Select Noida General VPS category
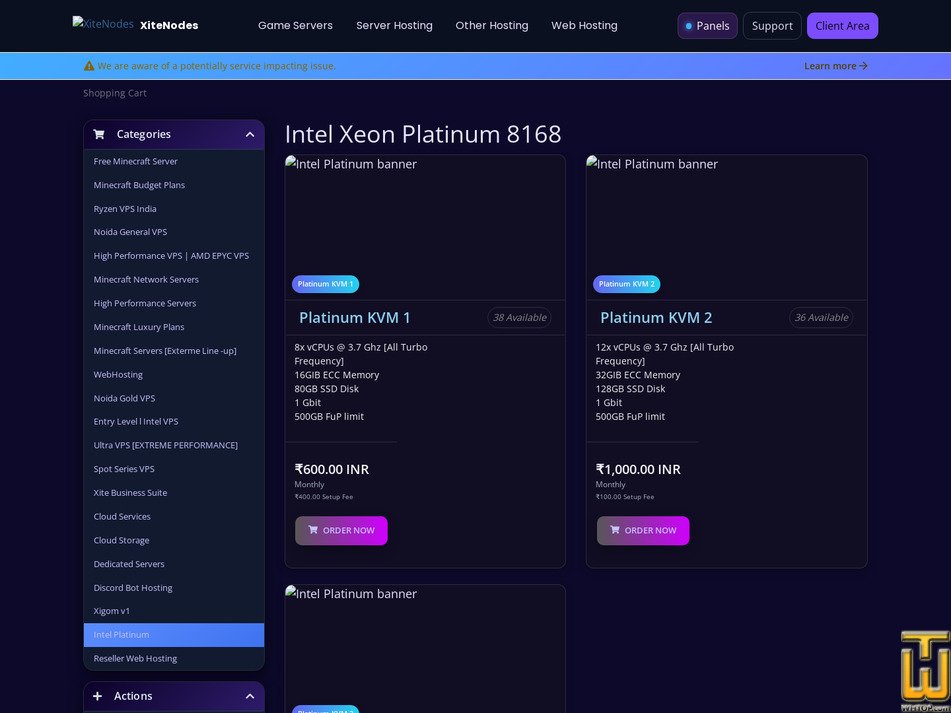Image resolution: width=951 pixels, height=713 pixels. (x=173, y=232)
